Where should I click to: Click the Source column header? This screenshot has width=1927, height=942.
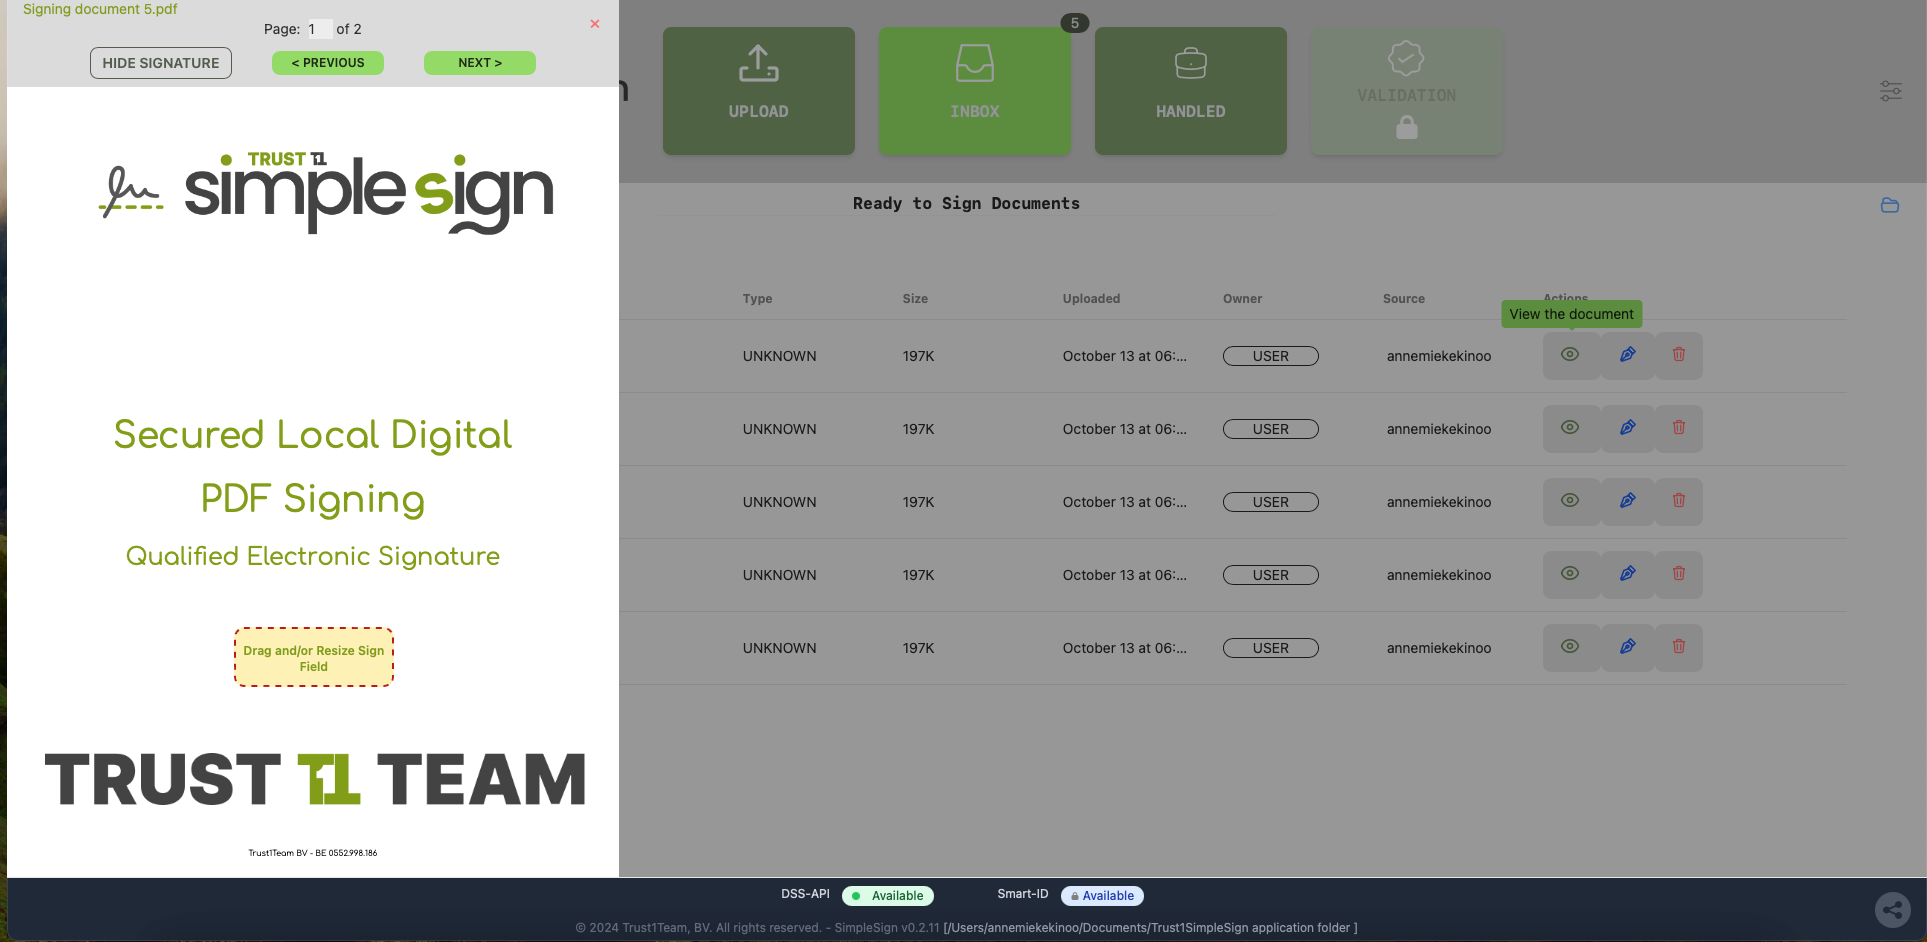[x=1404, y=299]
